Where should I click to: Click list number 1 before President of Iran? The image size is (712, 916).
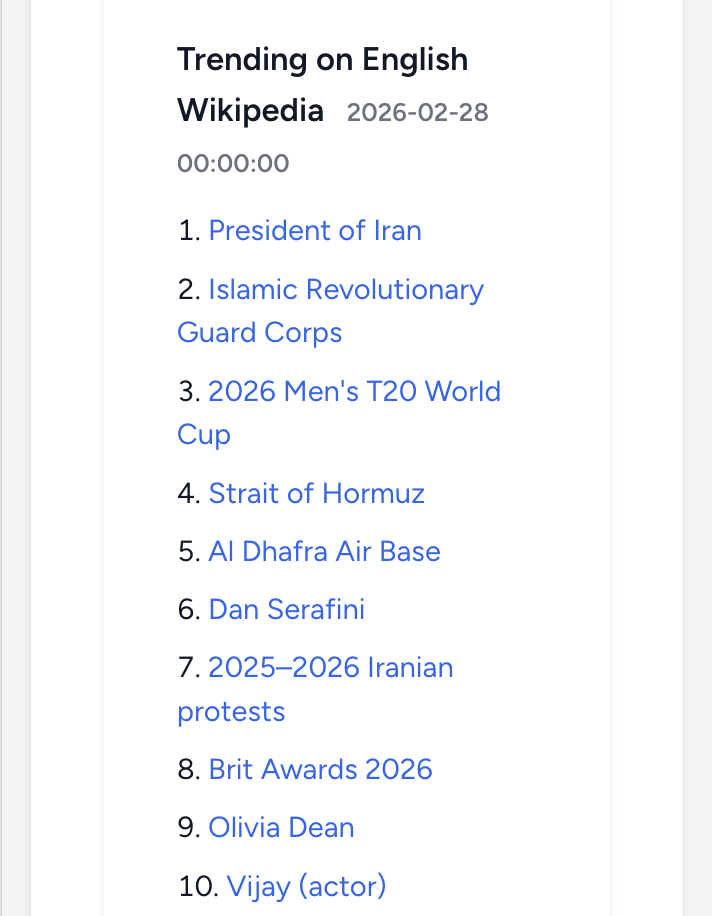[188, 231]
